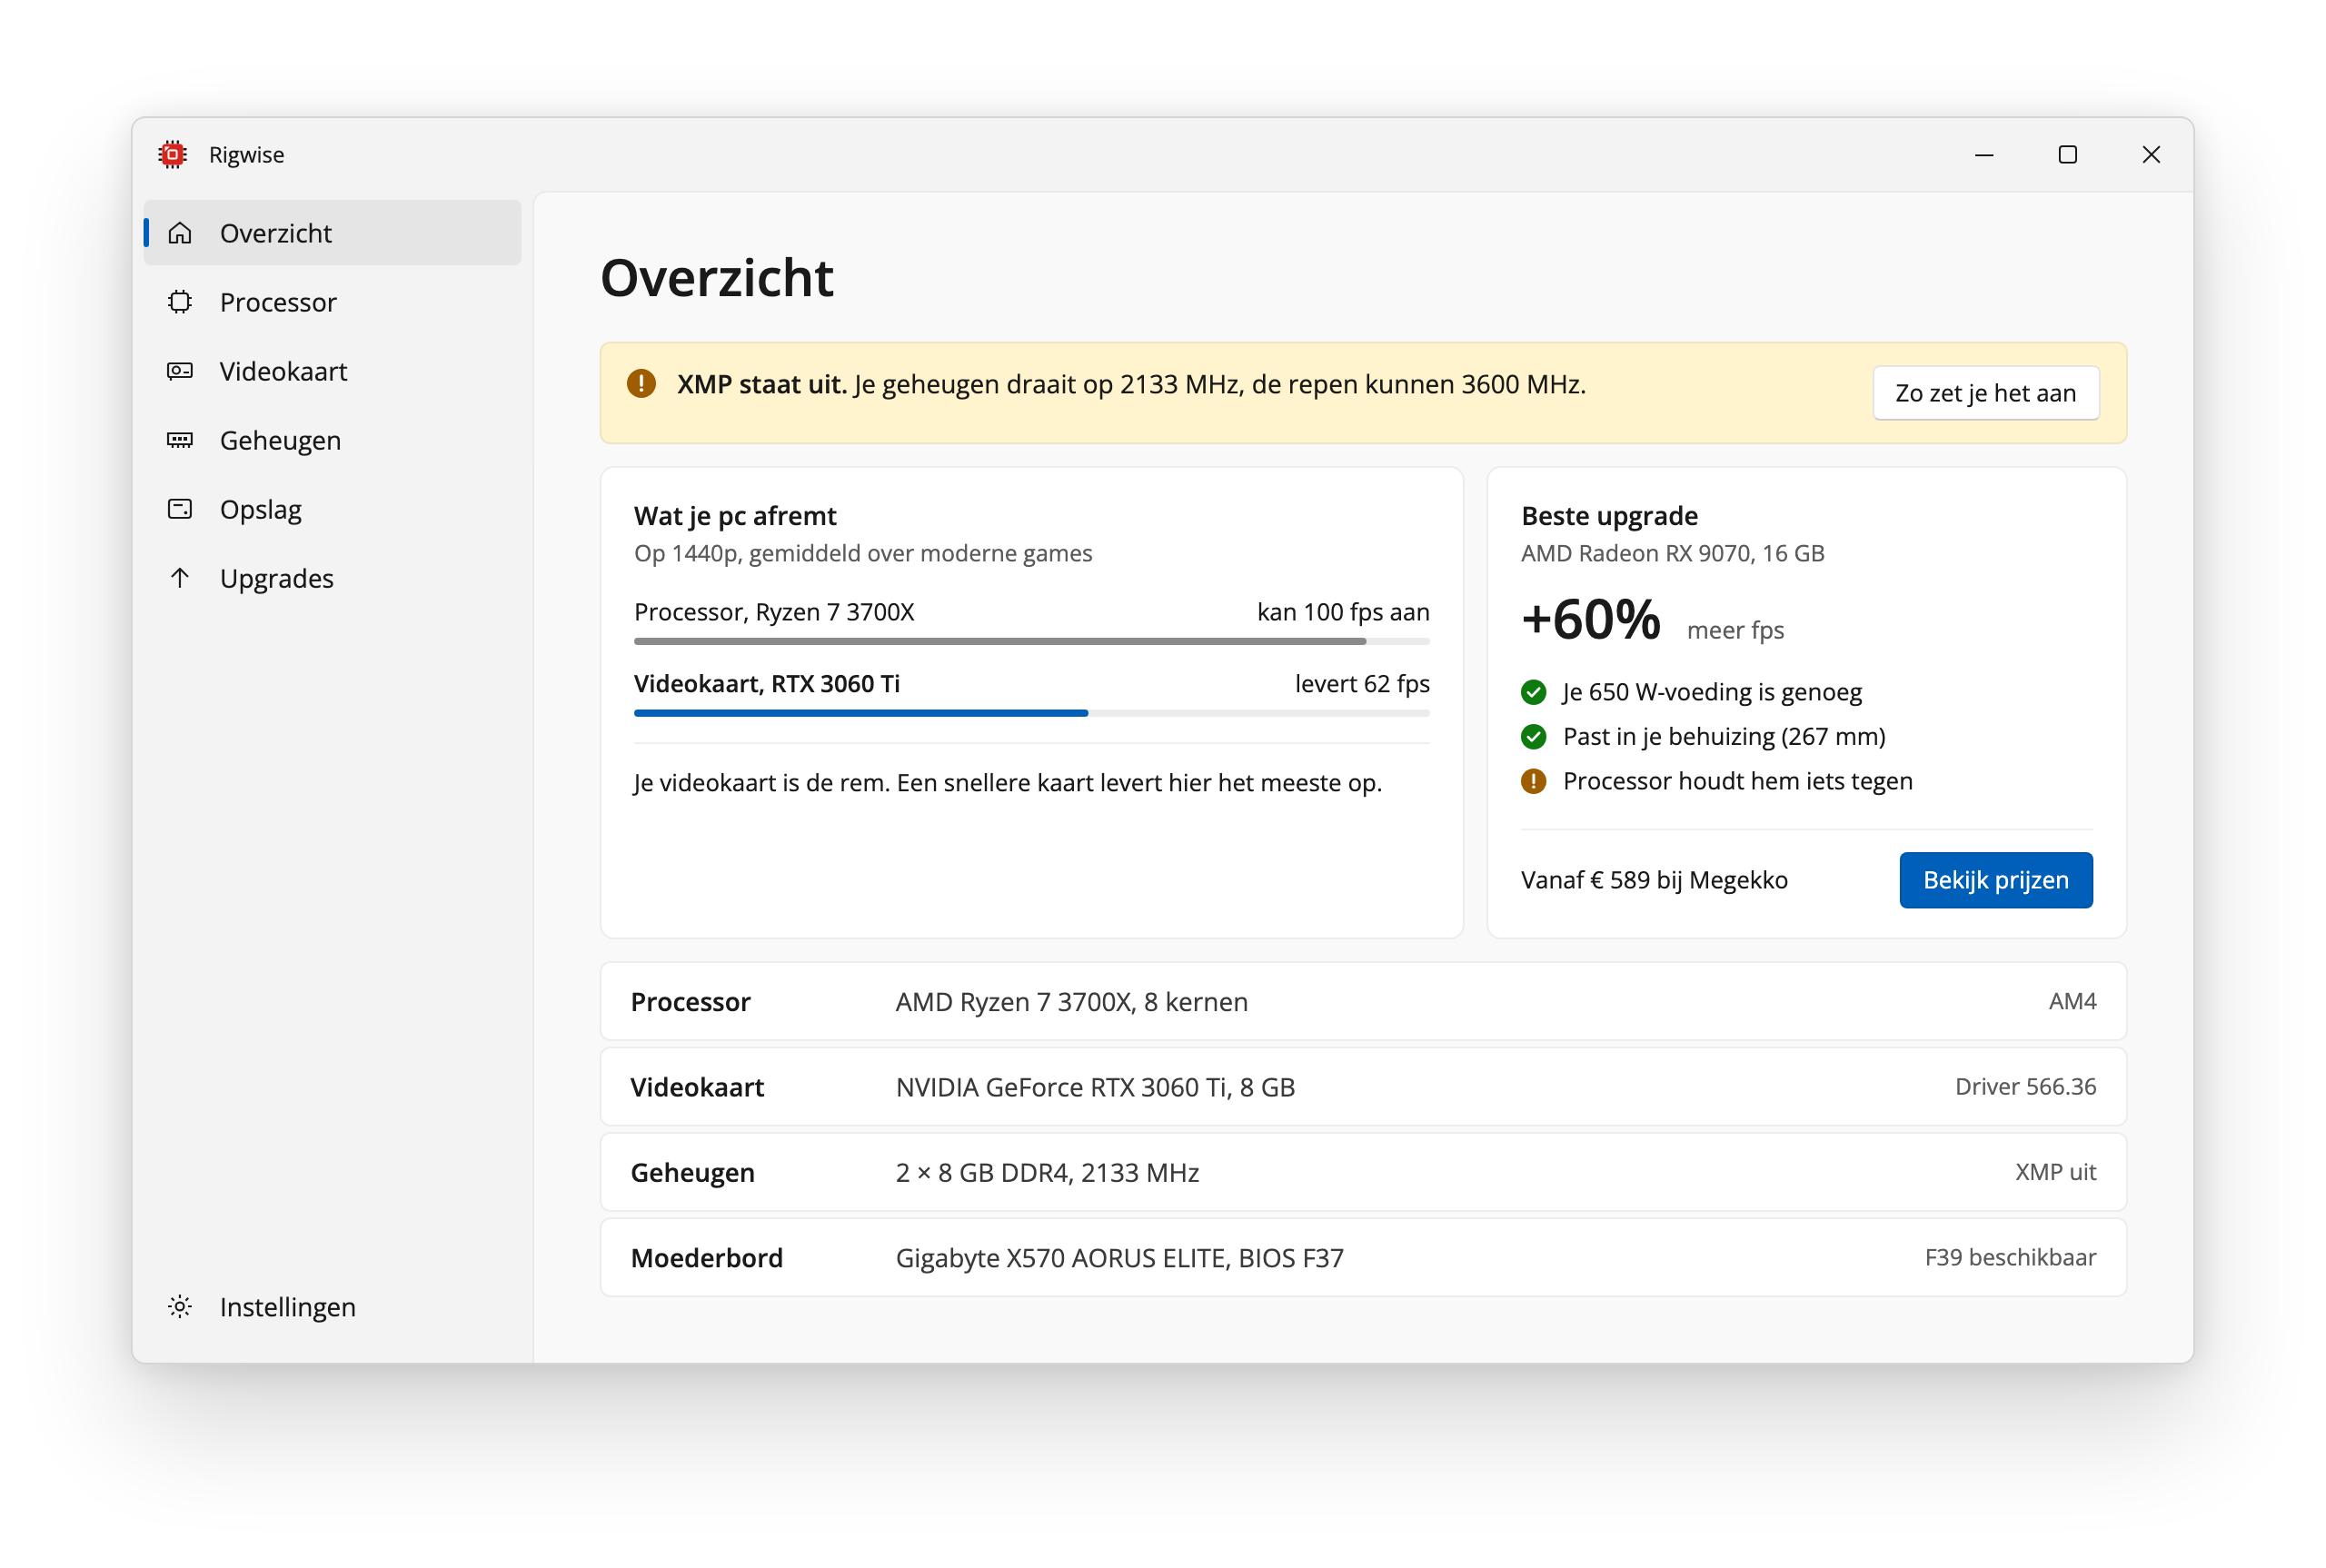This screenshot has width=2326, height=1568.
Task: Close the Rigwise window
Action: [2151, 154]
